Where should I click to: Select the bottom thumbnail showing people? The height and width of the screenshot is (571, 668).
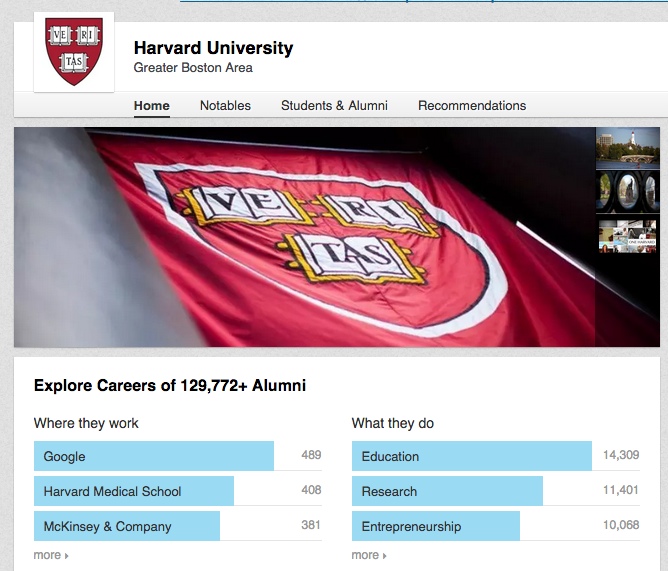(x=627, y=236)
